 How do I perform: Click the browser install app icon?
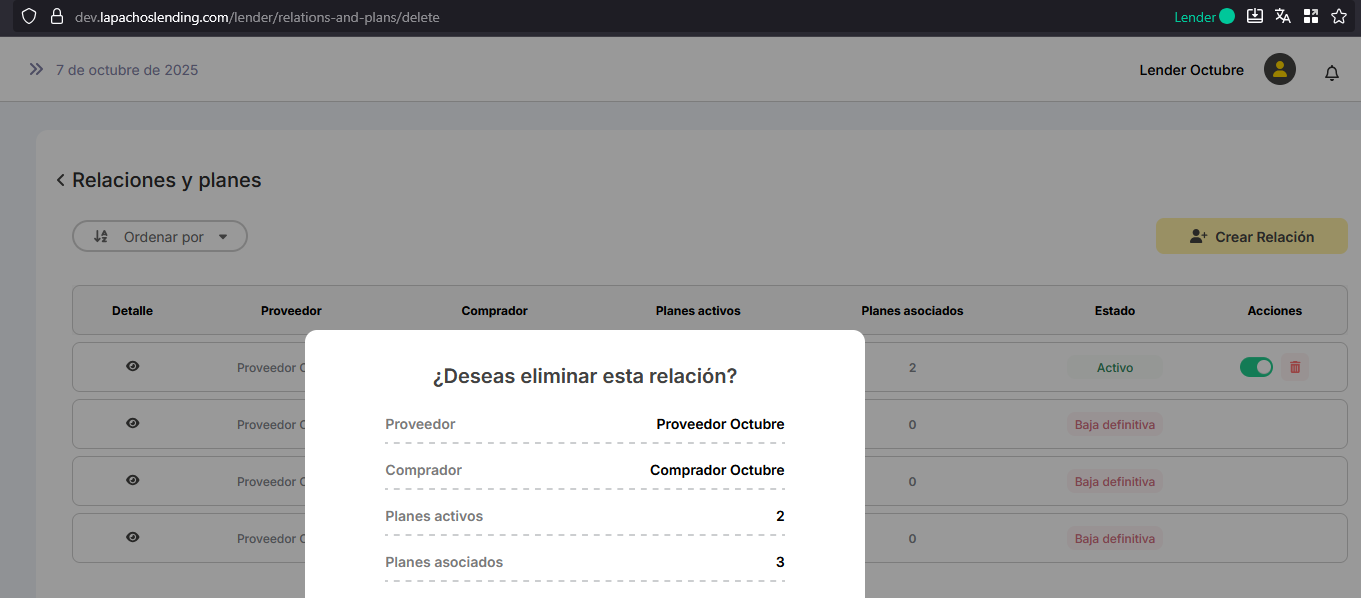click(1255, 17)
